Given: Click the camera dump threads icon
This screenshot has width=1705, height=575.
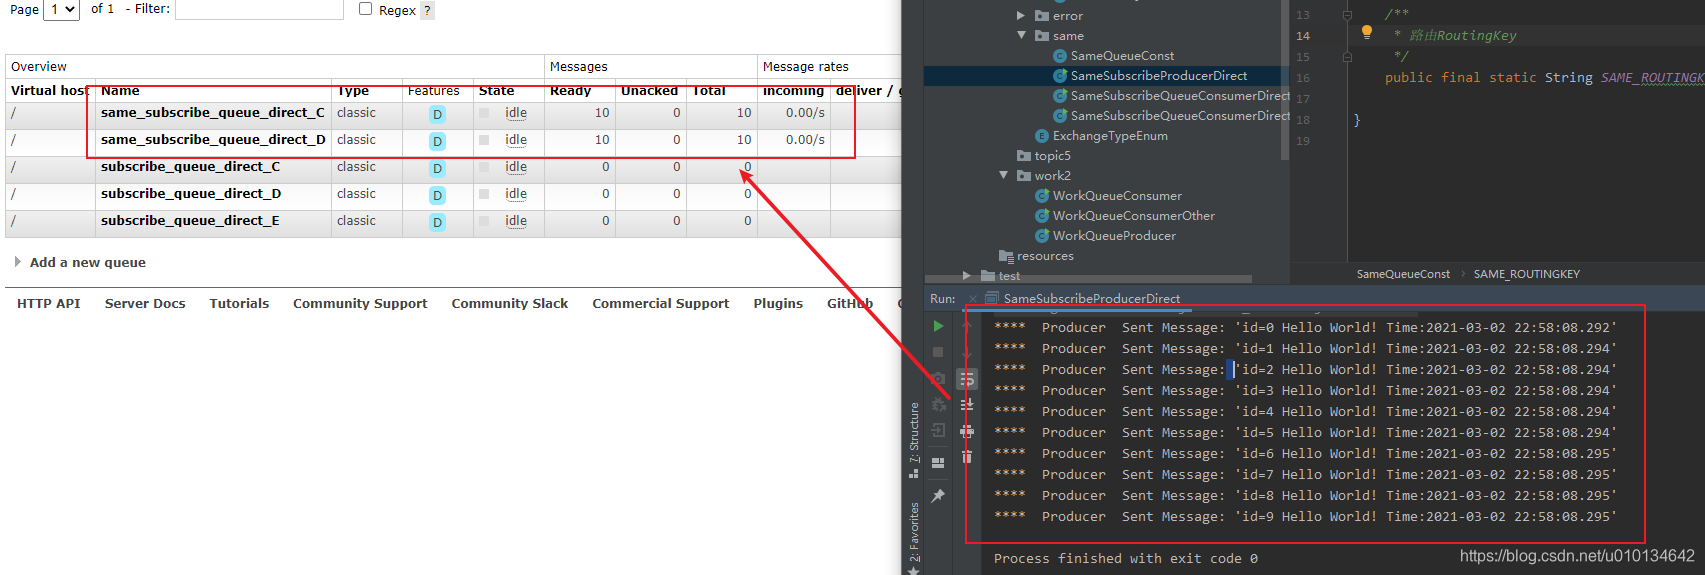Looking at the screenshot, I should pos(938,379).
